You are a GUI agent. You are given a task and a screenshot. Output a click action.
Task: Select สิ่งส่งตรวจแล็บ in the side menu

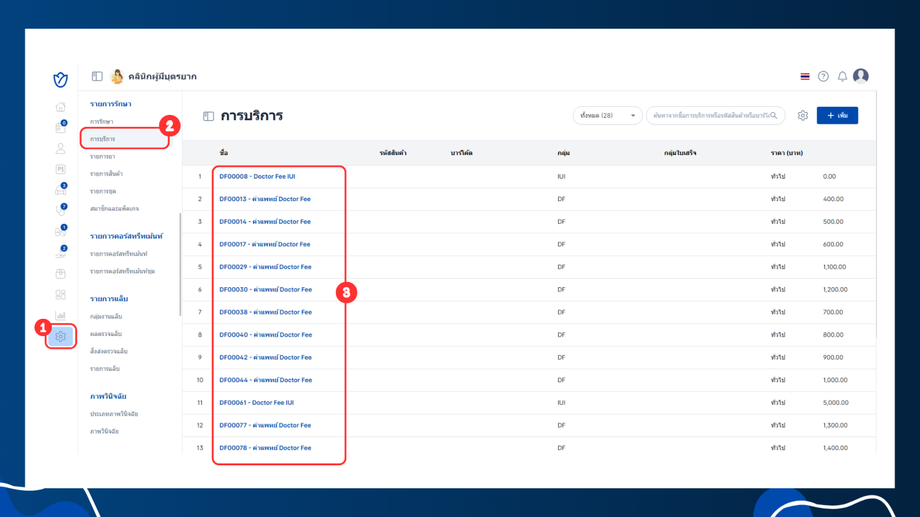point(109,351)
